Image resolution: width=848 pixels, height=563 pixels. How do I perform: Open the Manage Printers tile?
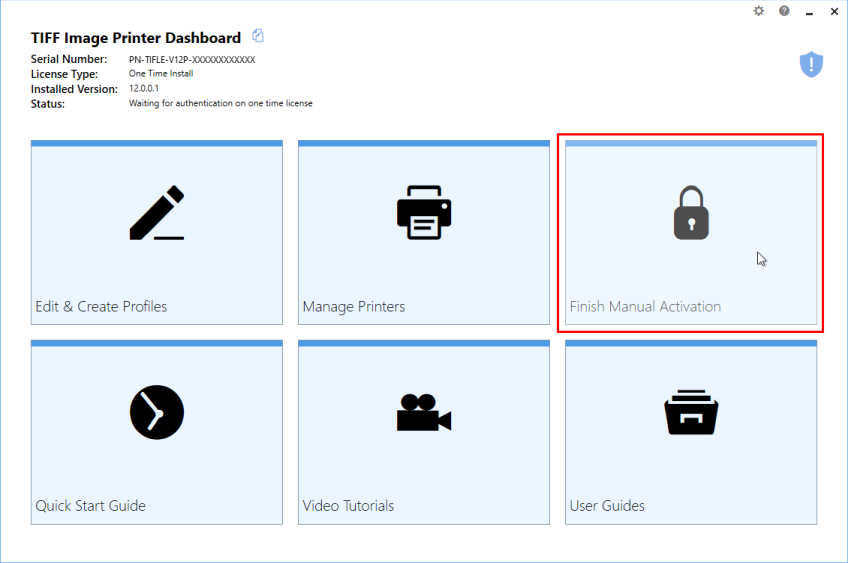tap(423, 233)
